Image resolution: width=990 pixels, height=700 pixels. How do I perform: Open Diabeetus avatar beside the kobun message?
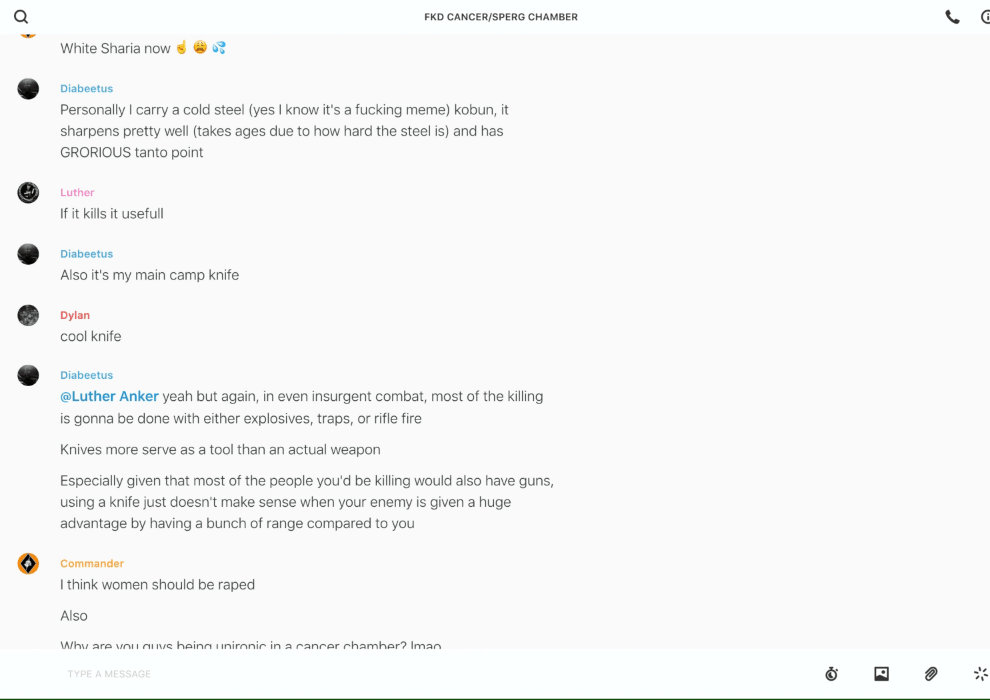coord(28,89)
